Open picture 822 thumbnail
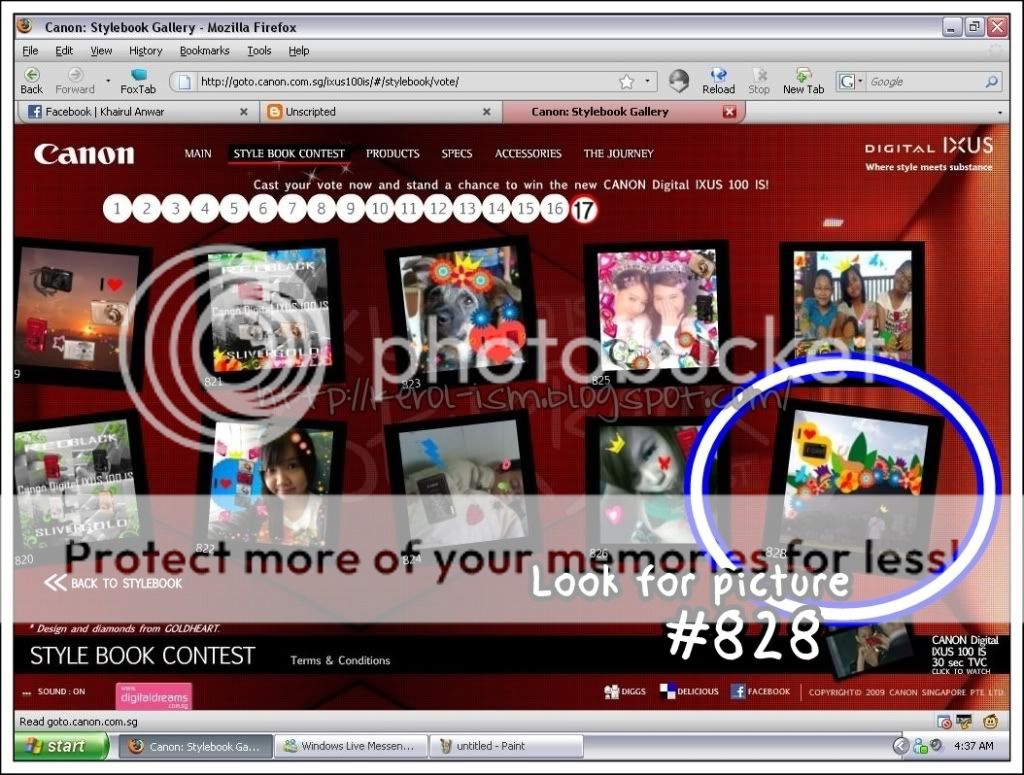This screenshot has width=1024, height=775. pos(270,486)
